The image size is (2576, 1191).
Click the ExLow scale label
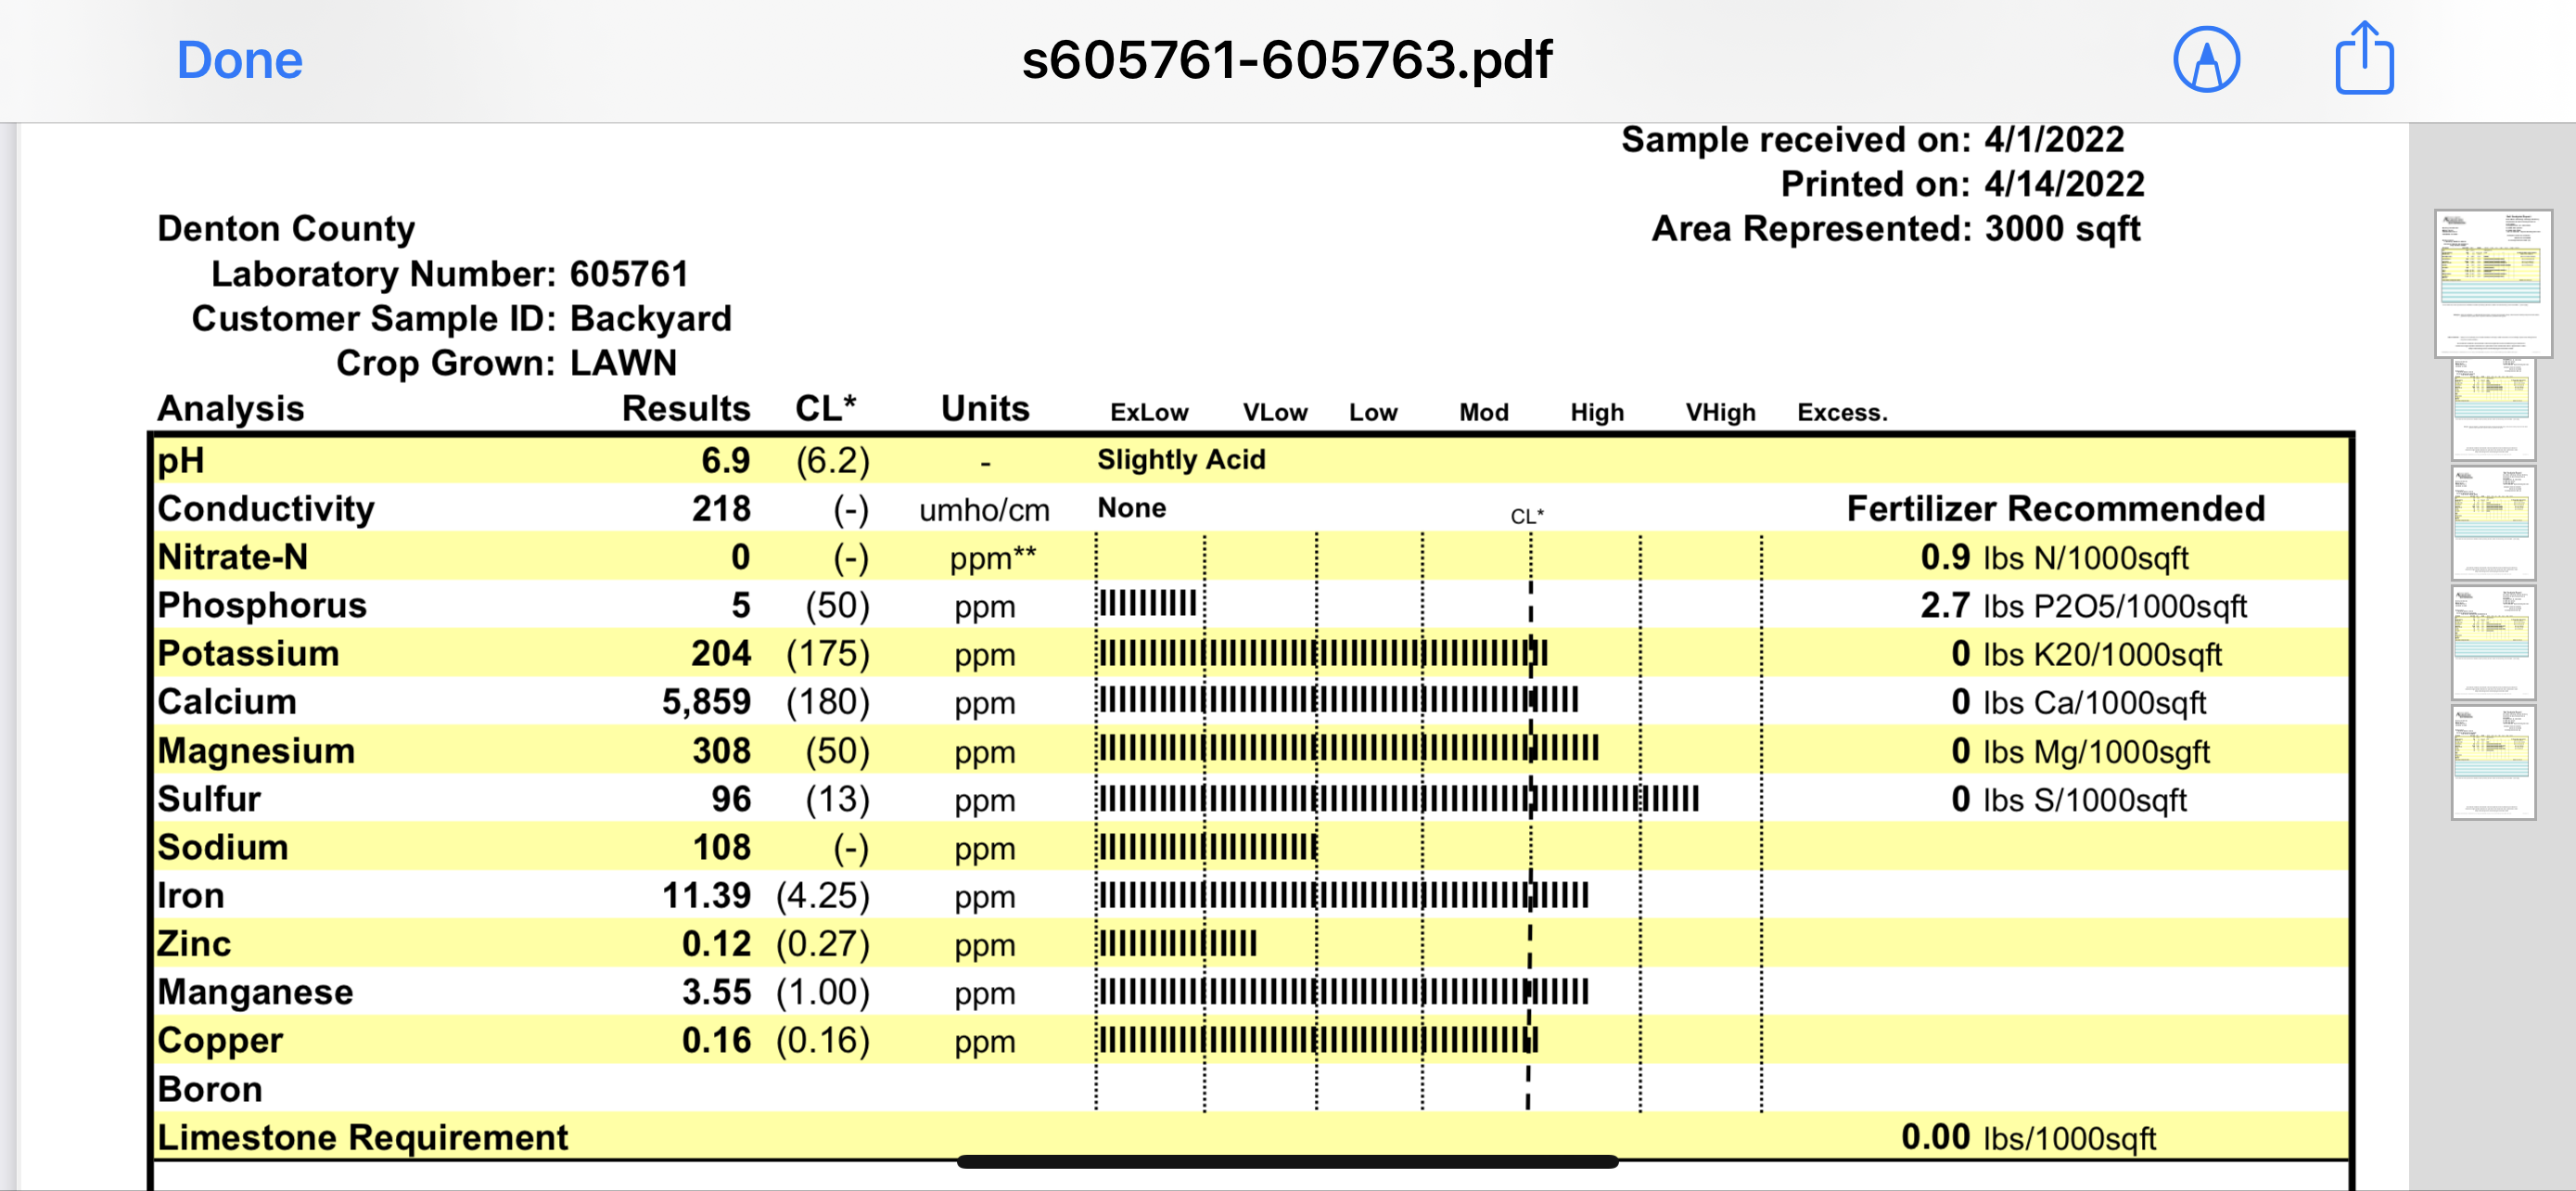pos(1149,413)
